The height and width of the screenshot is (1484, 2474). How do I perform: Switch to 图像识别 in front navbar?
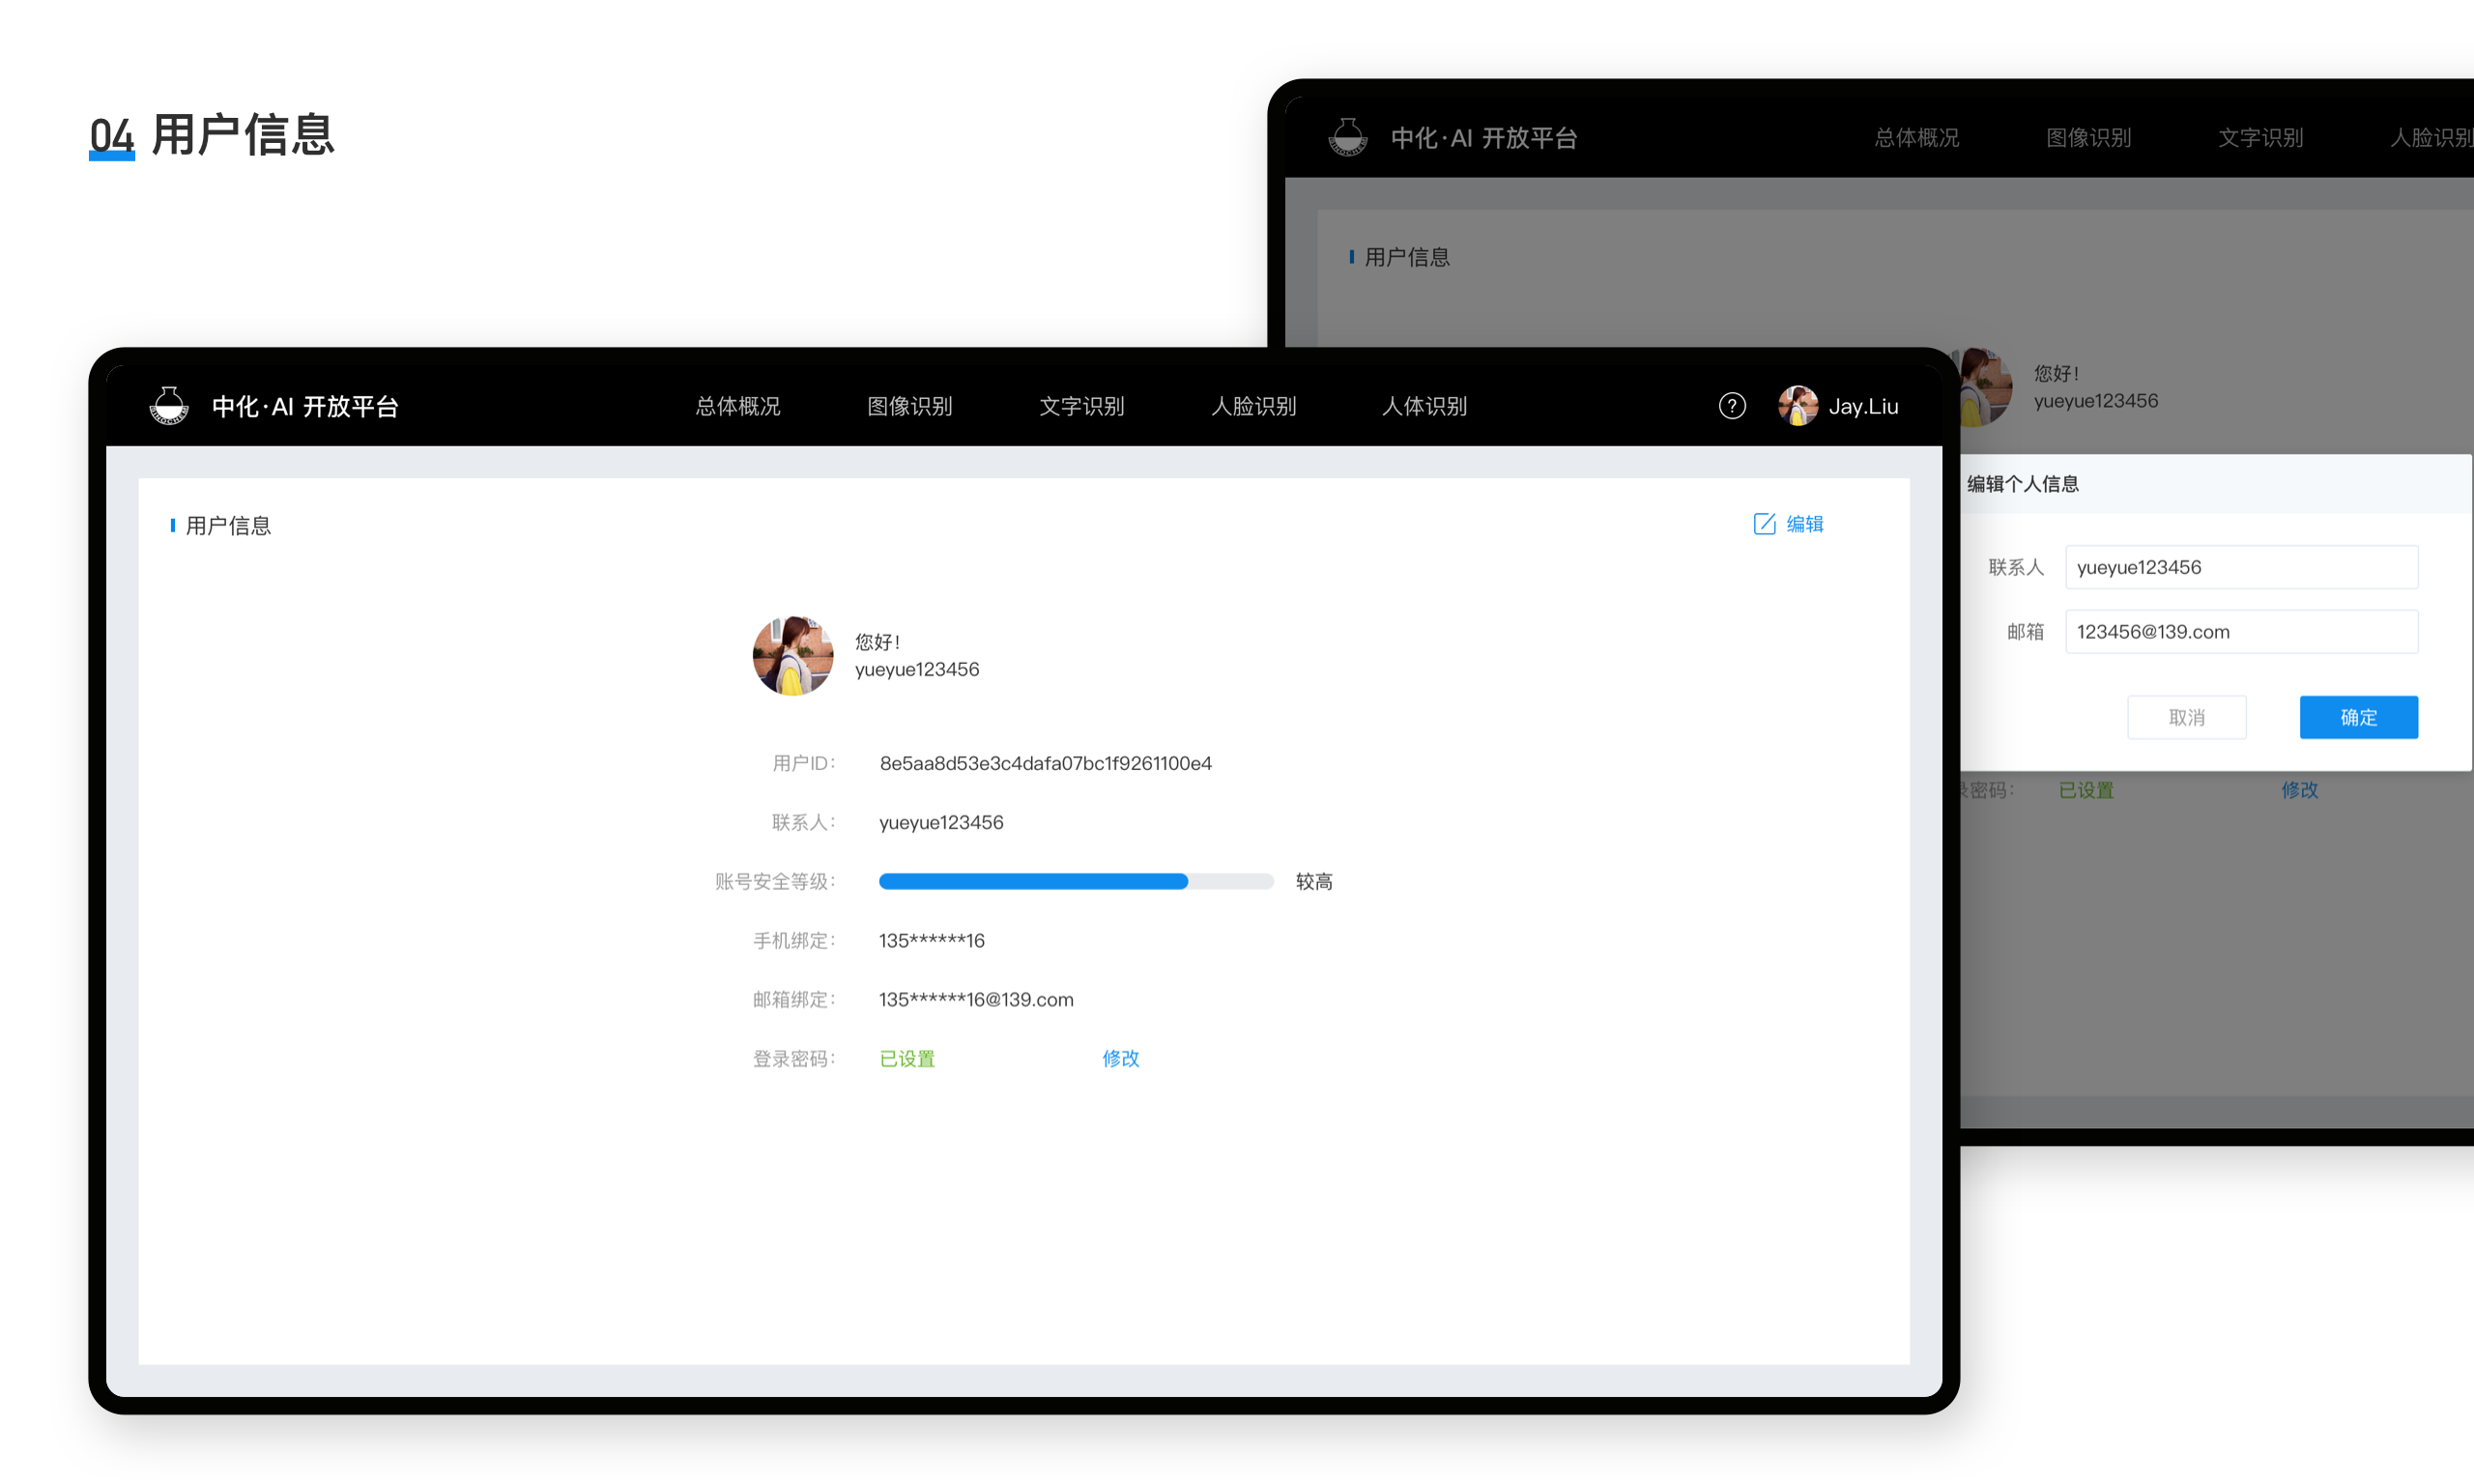click(x=910, y=406)
